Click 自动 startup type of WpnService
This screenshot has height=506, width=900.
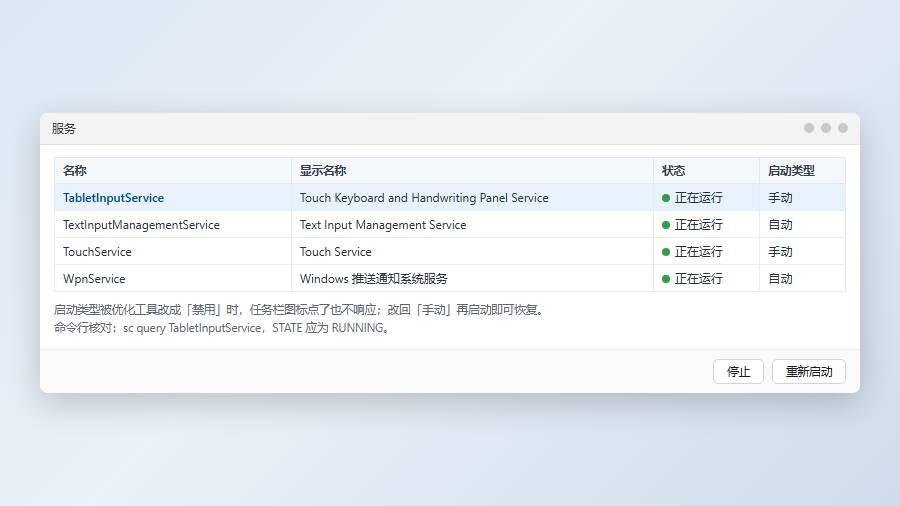[780, 279]
